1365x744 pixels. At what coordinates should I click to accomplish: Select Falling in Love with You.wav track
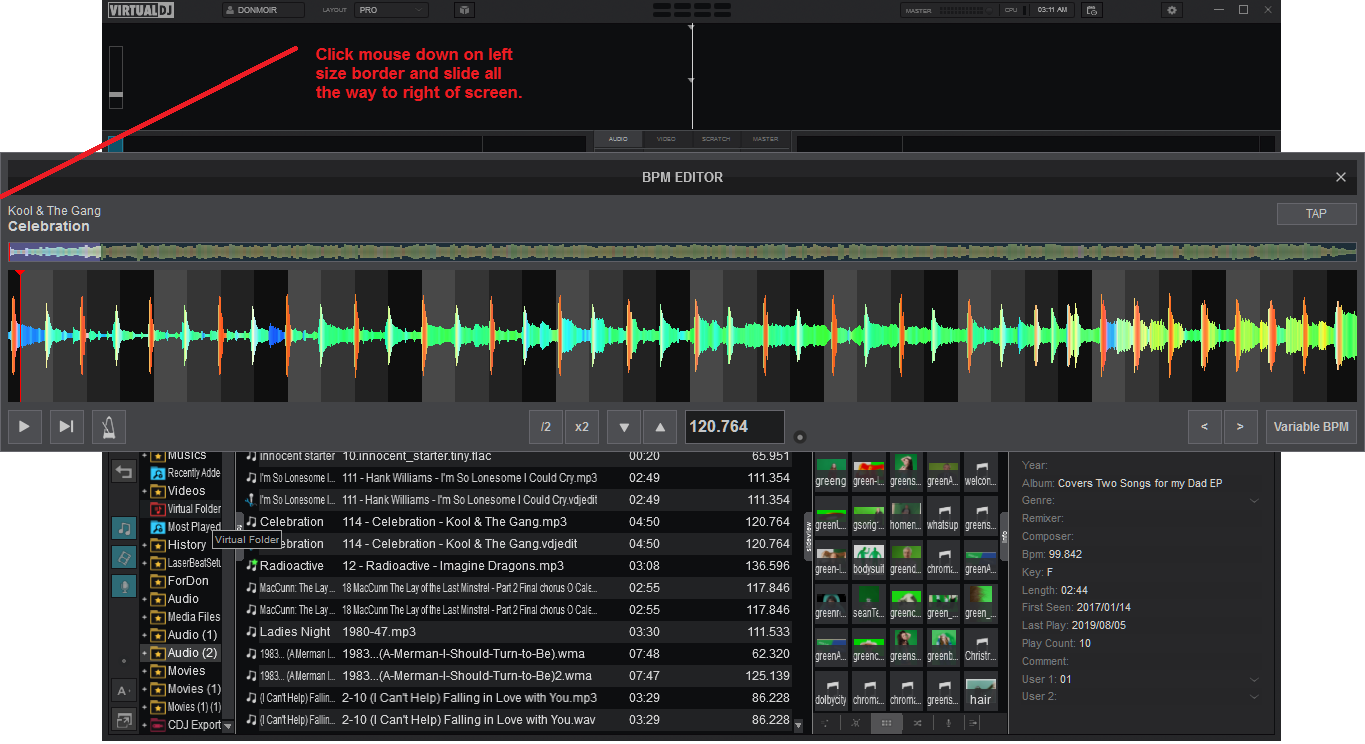click(x=518, y=720)
